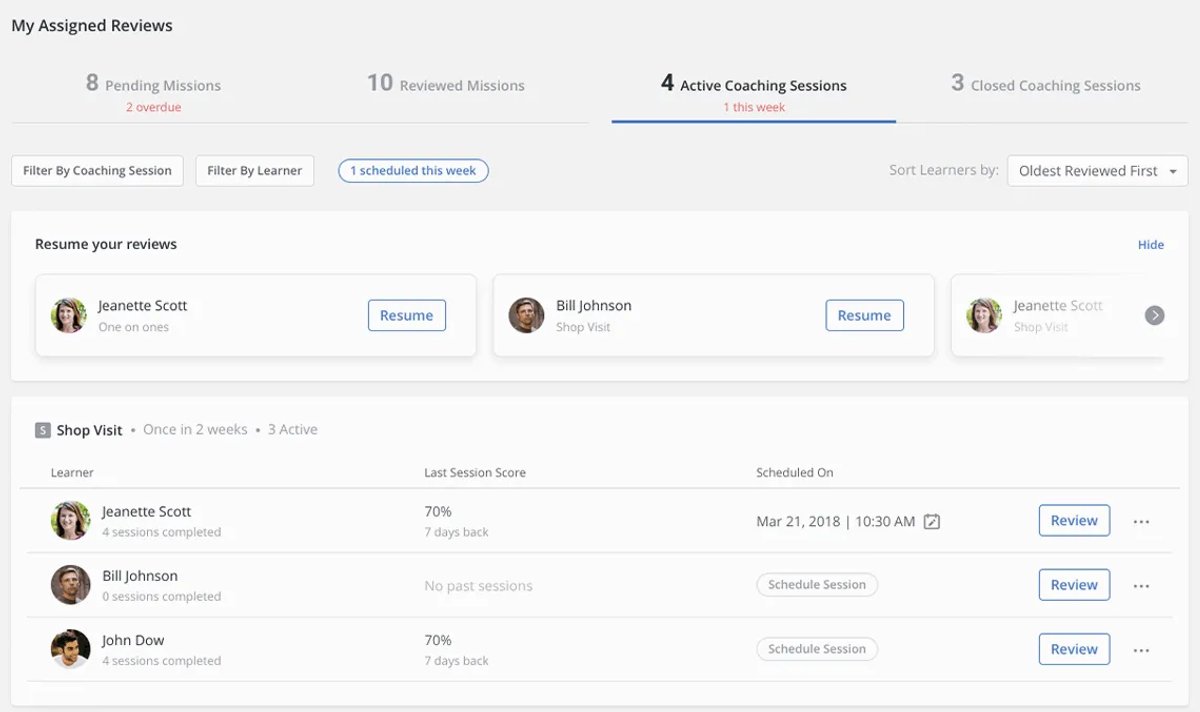Viewport: 1200px width, 712px height.
Task: Click Jeanette Scott's avatar in learner table
Action: point(71,521)
